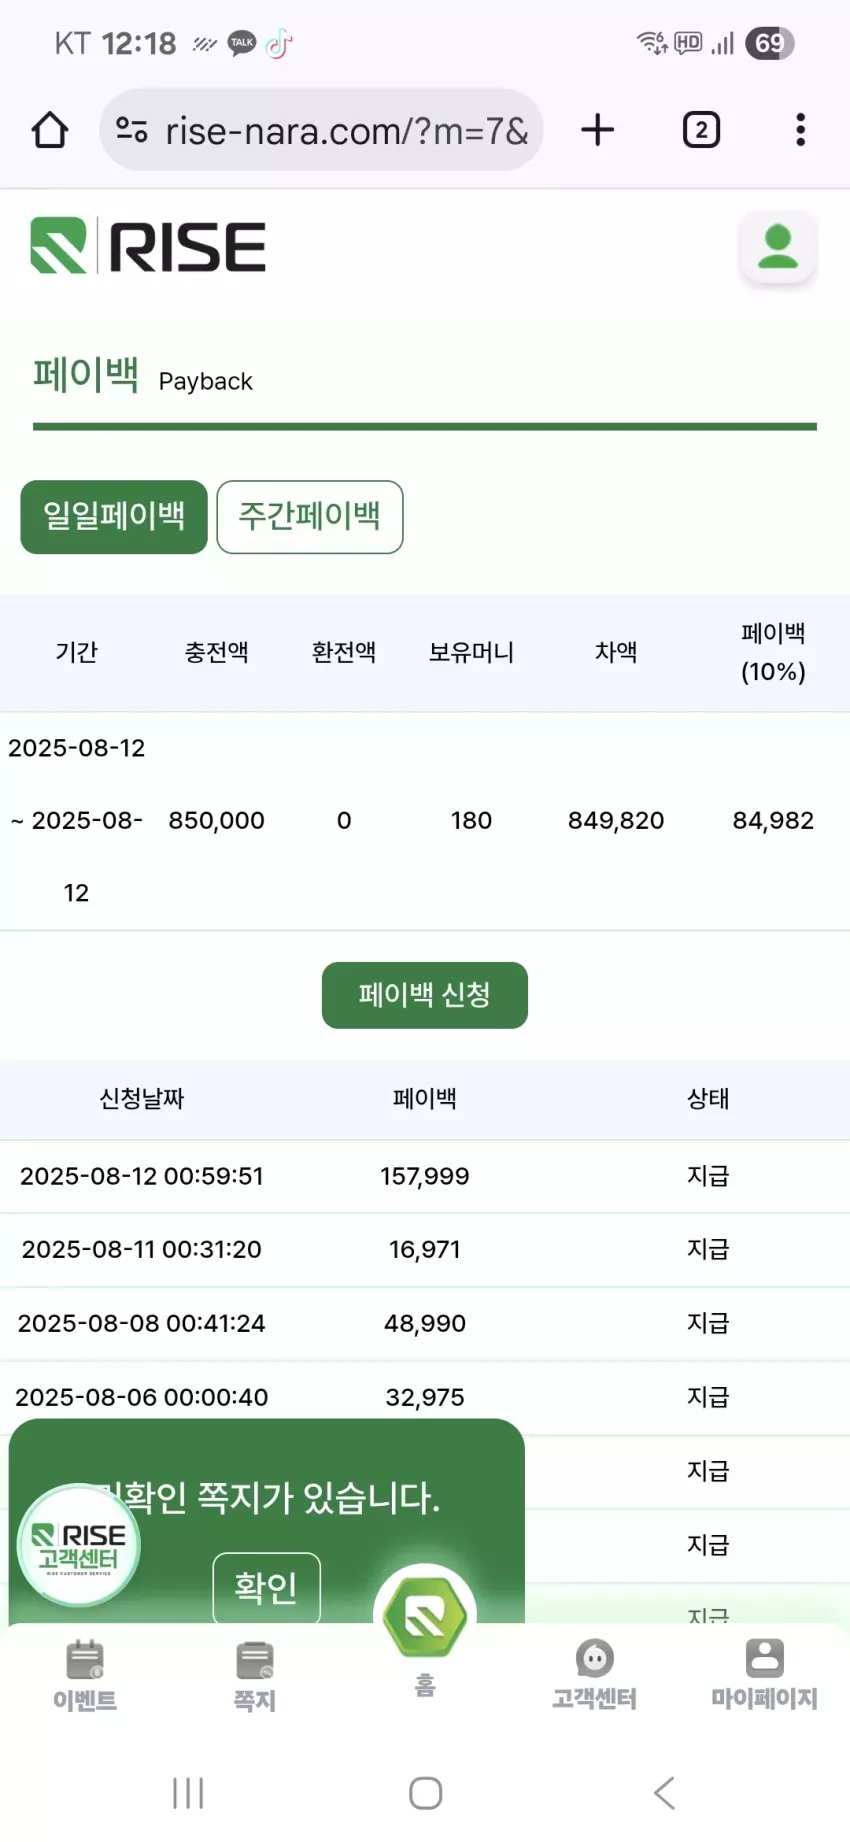850x1842 pixels.
Task: Open 쪽지 in bottom navigation
Action: pos(254,1675)
